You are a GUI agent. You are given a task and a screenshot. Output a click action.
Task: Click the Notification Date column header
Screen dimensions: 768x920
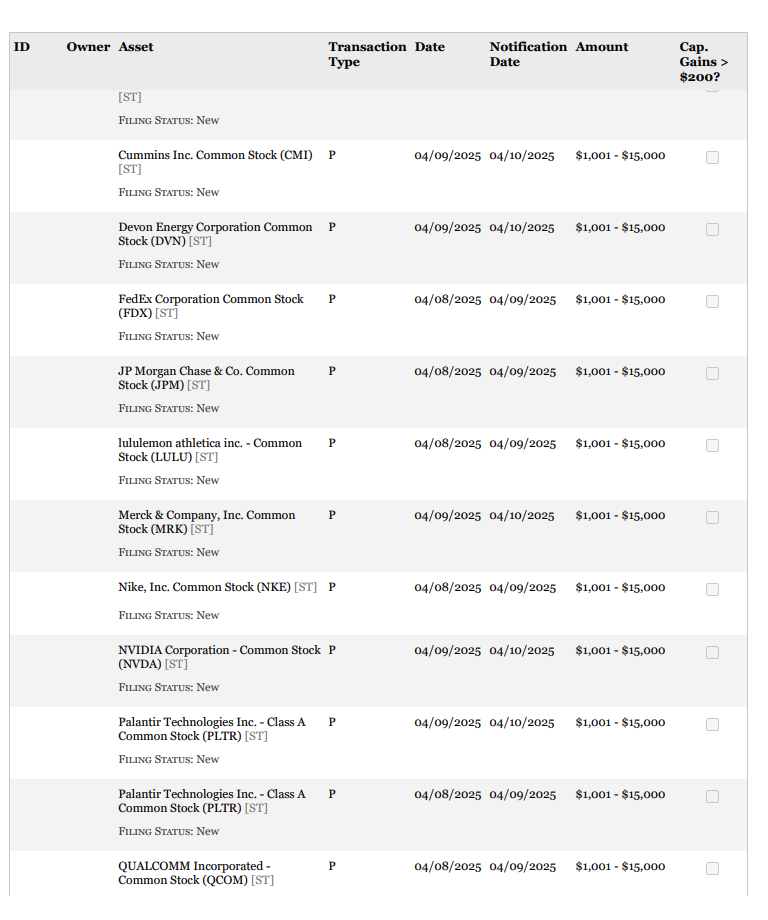tap(527, 54)
